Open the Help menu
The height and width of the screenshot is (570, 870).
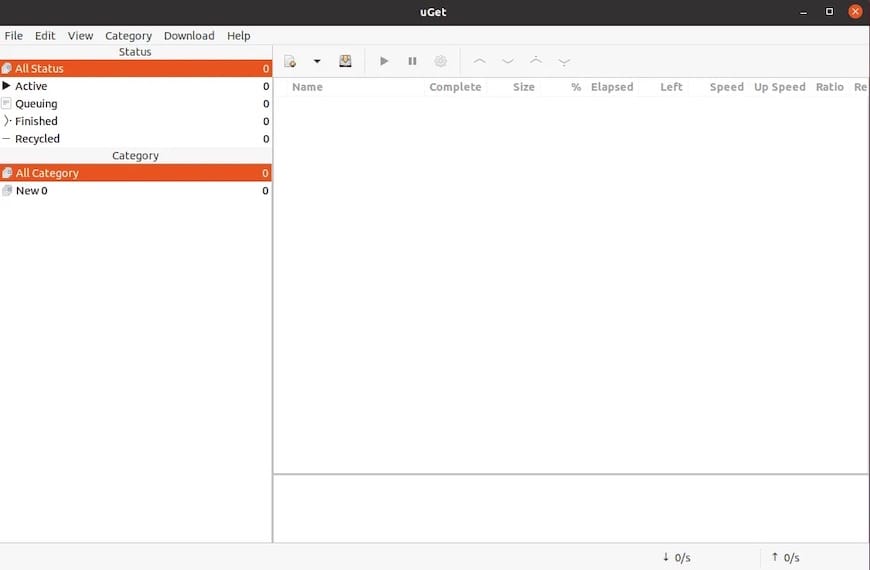tap(239, 36)
